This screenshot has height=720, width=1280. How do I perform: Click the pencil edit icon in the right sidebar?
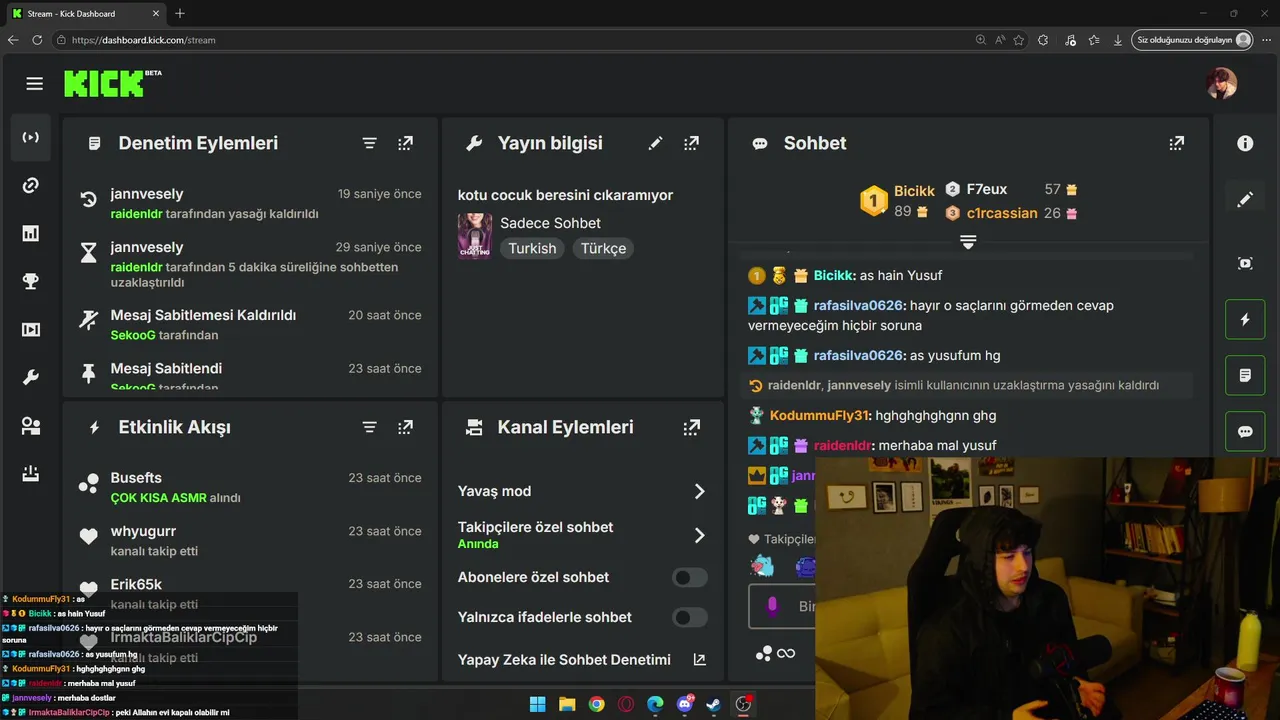coord(1245,199)
